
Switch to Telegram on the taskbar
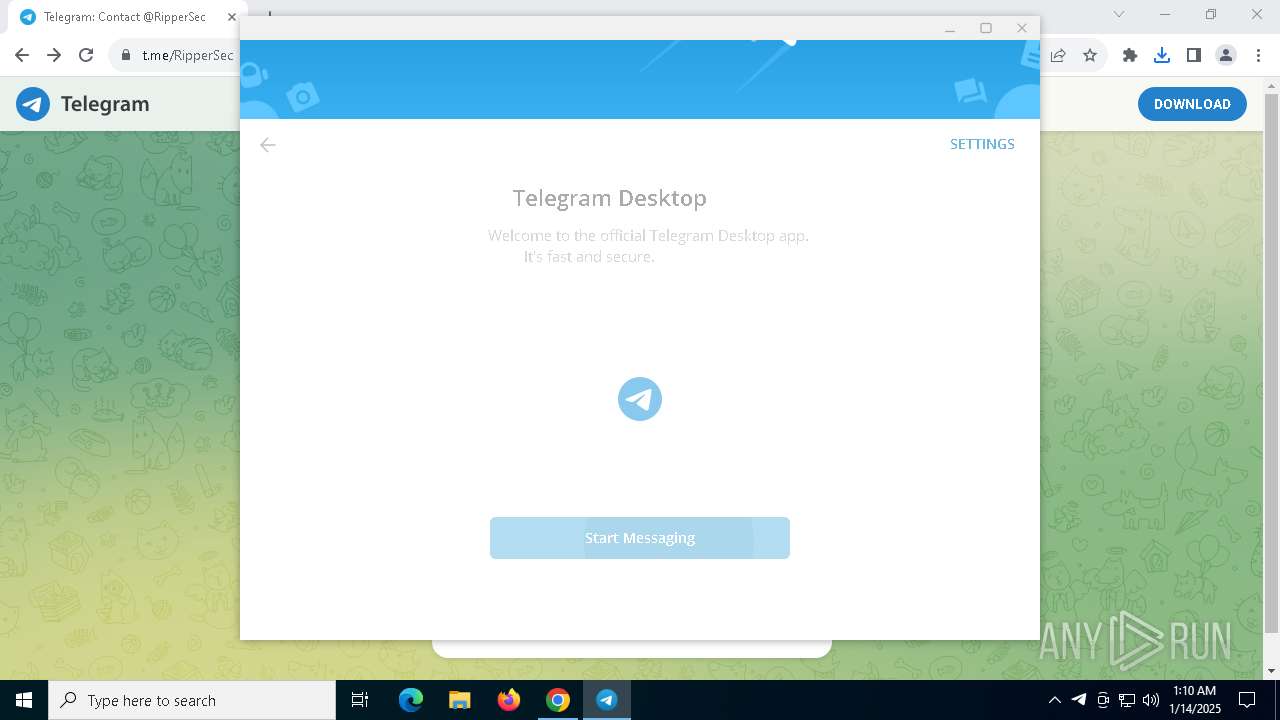coord(607,700)
